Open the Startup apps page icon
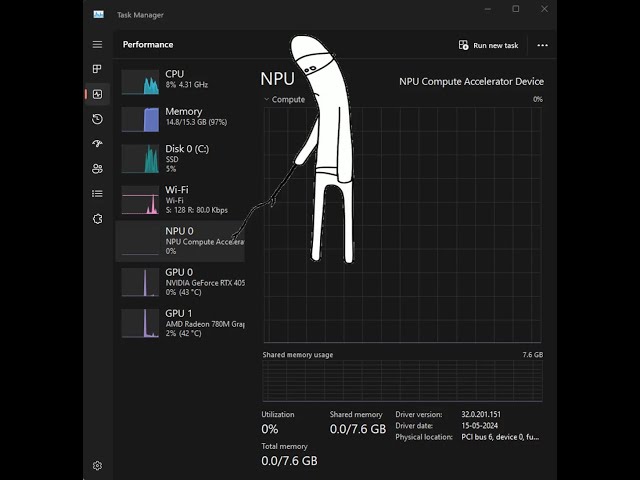This screenshot has height=480, width=640. pyautogui.click(x=97, y=144)
